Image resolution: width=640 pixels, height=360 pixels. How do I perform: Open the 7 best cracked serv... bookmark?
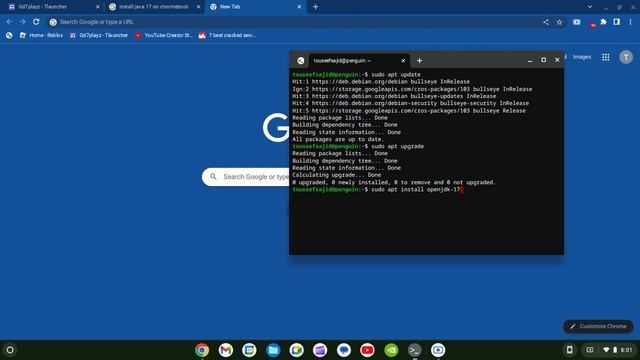pos(227,36)
